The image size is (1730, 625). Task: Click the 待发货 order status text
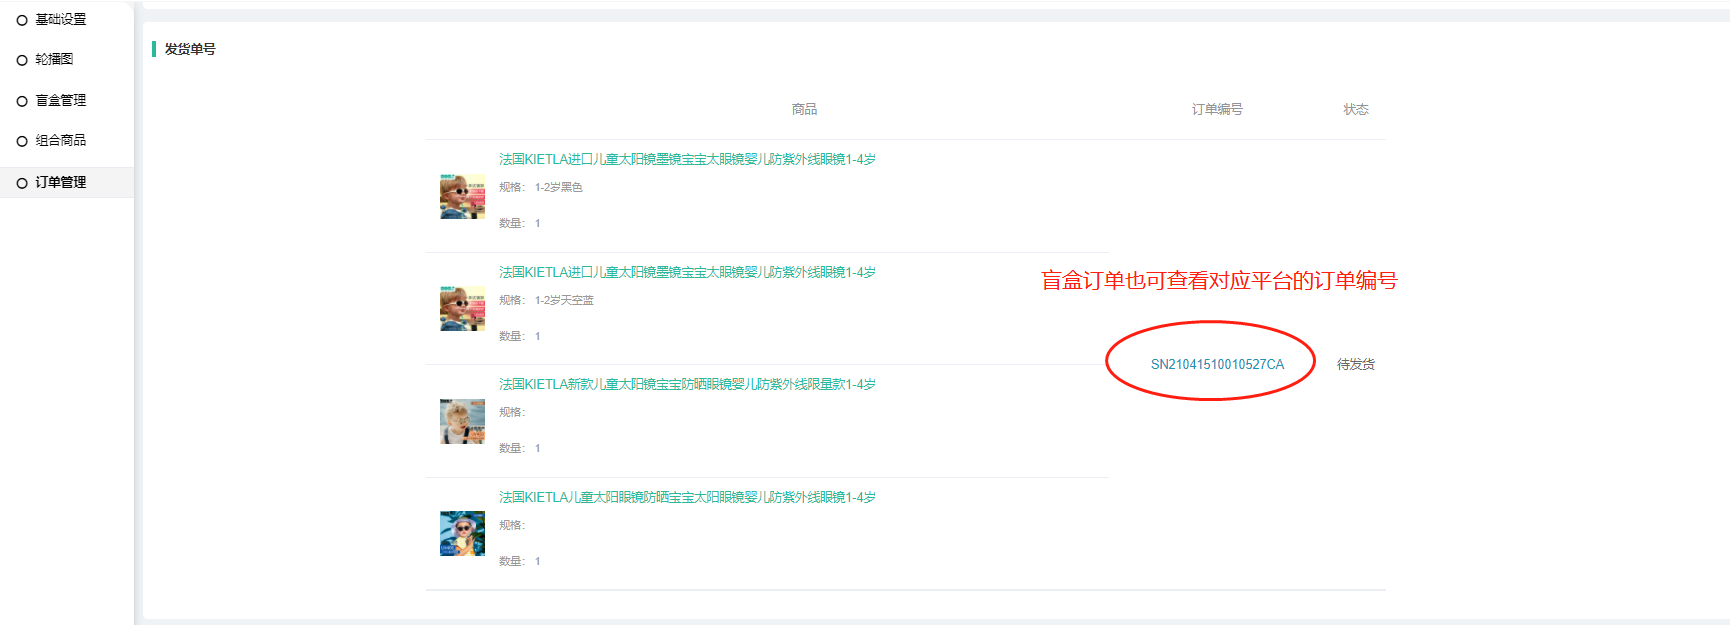1356,365
